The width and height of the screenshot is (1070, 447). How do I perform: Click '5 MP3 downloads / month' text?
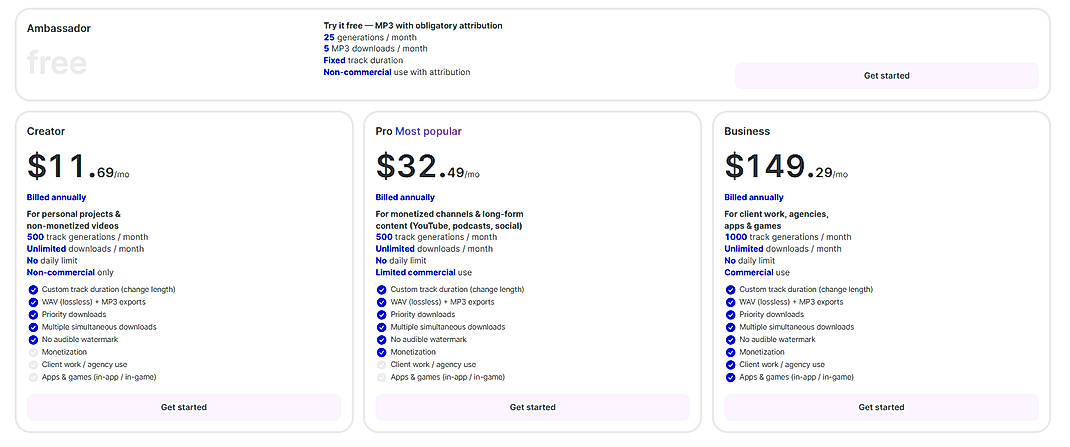375,49
